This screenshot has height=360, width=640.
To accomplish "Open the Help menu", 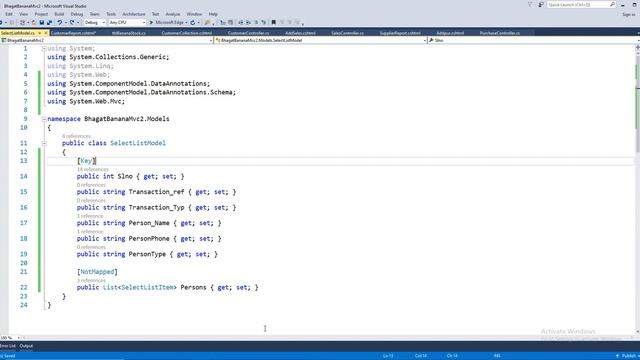I will [213, 14].
